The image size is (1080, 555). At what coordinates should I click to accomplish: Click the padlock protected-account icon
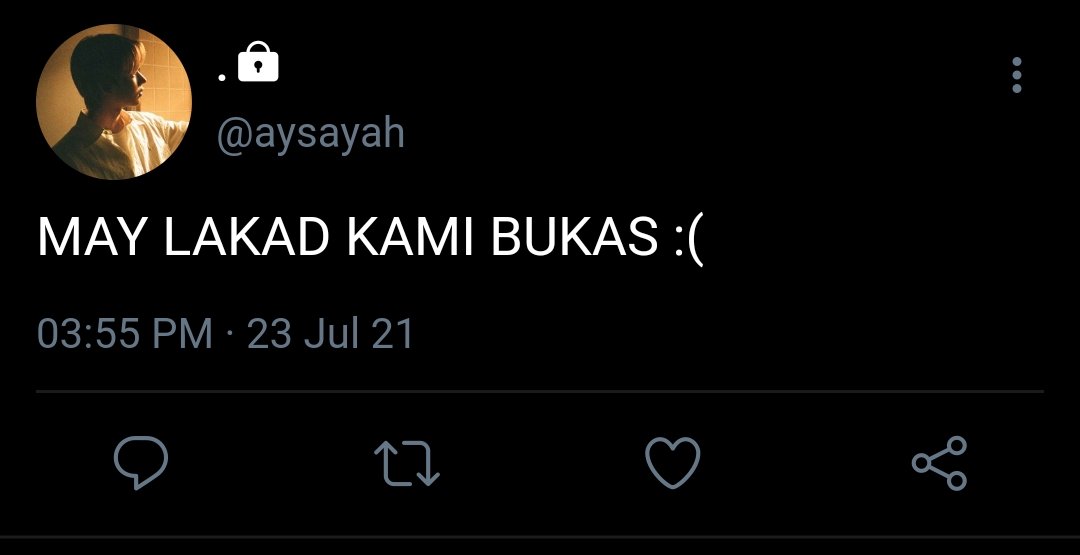coord(258,61)
